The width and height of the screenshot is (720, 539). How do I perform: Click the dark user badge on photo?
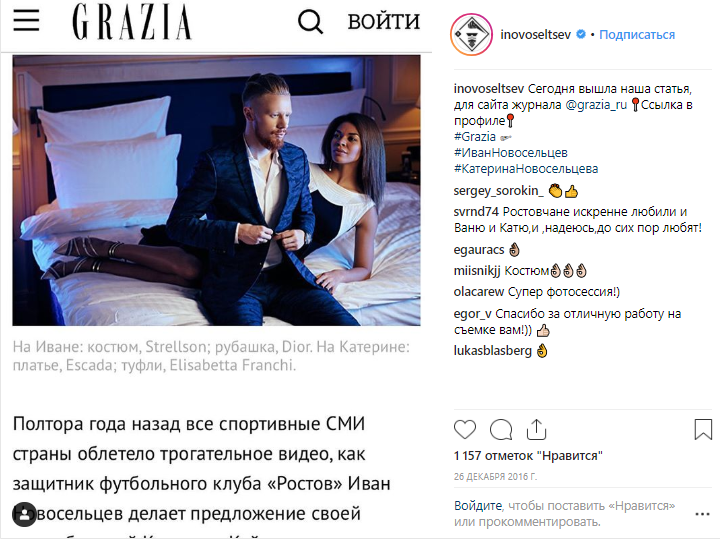click(24, 514)
